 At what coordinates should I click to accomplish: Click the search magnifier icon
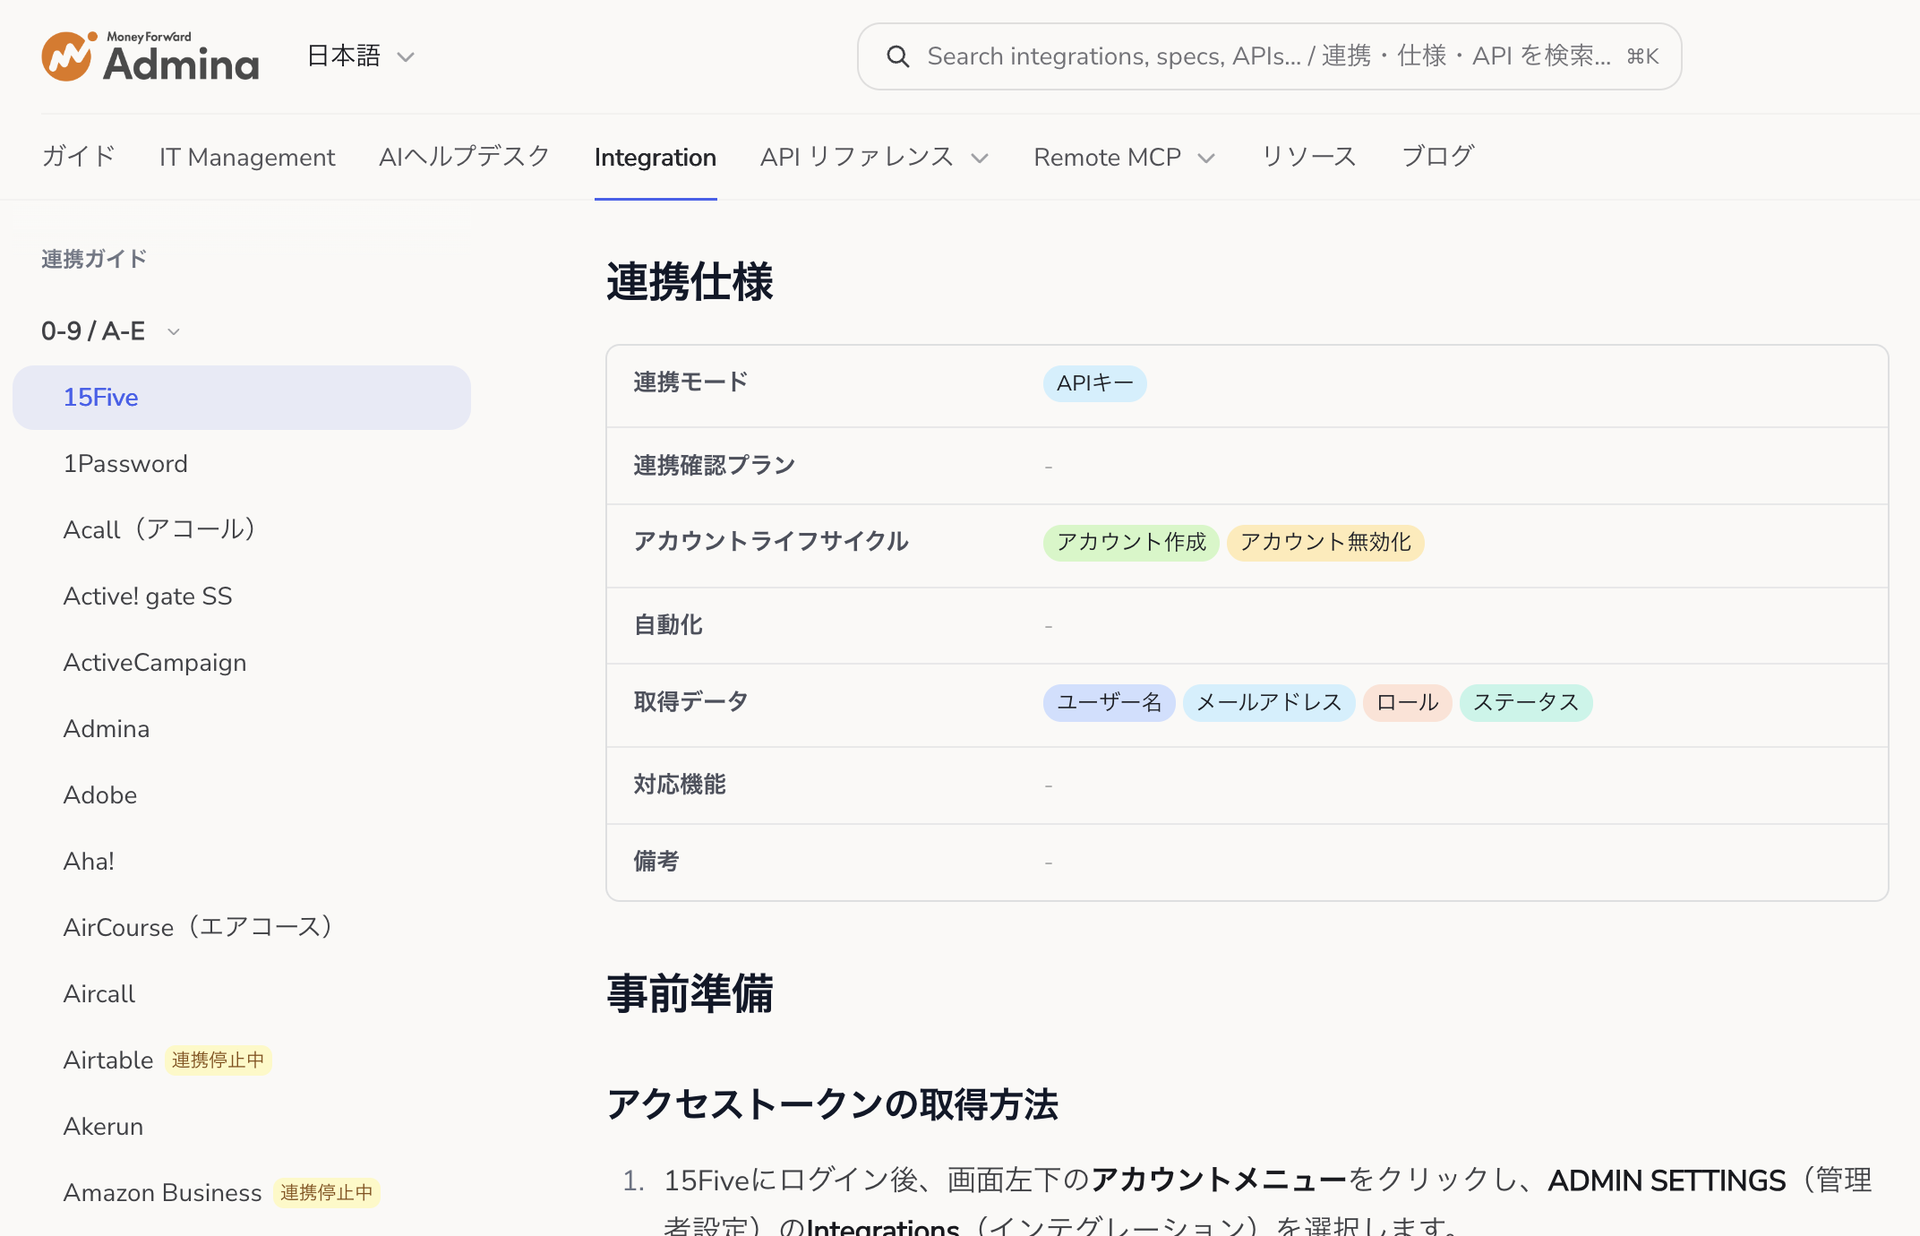pyautogui.click(x=897, y=57)
